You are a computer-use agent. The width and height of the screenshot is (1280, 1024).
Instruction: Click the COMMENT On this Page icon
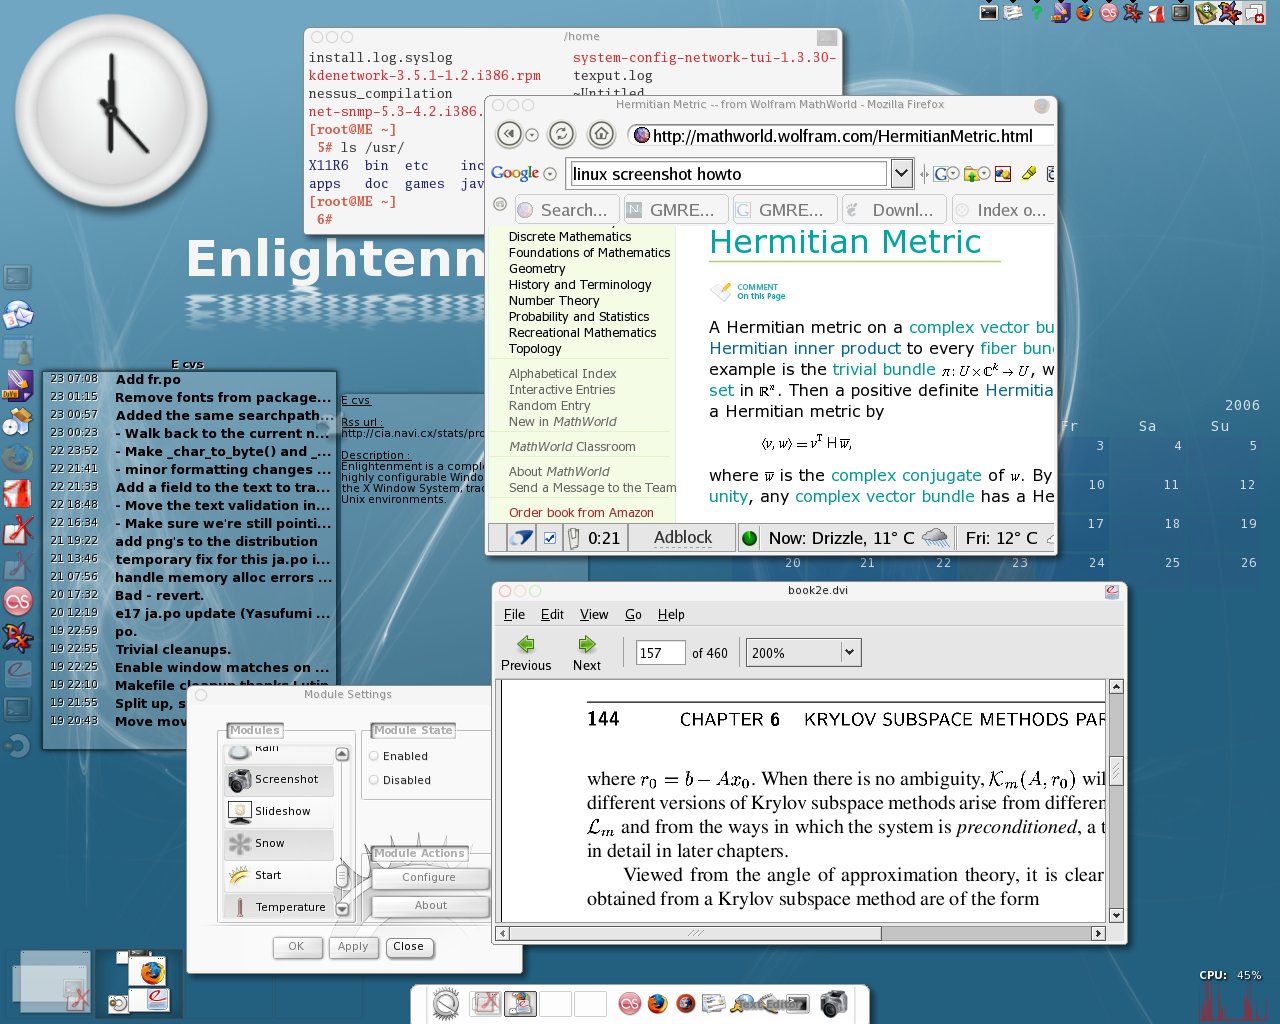721,291
